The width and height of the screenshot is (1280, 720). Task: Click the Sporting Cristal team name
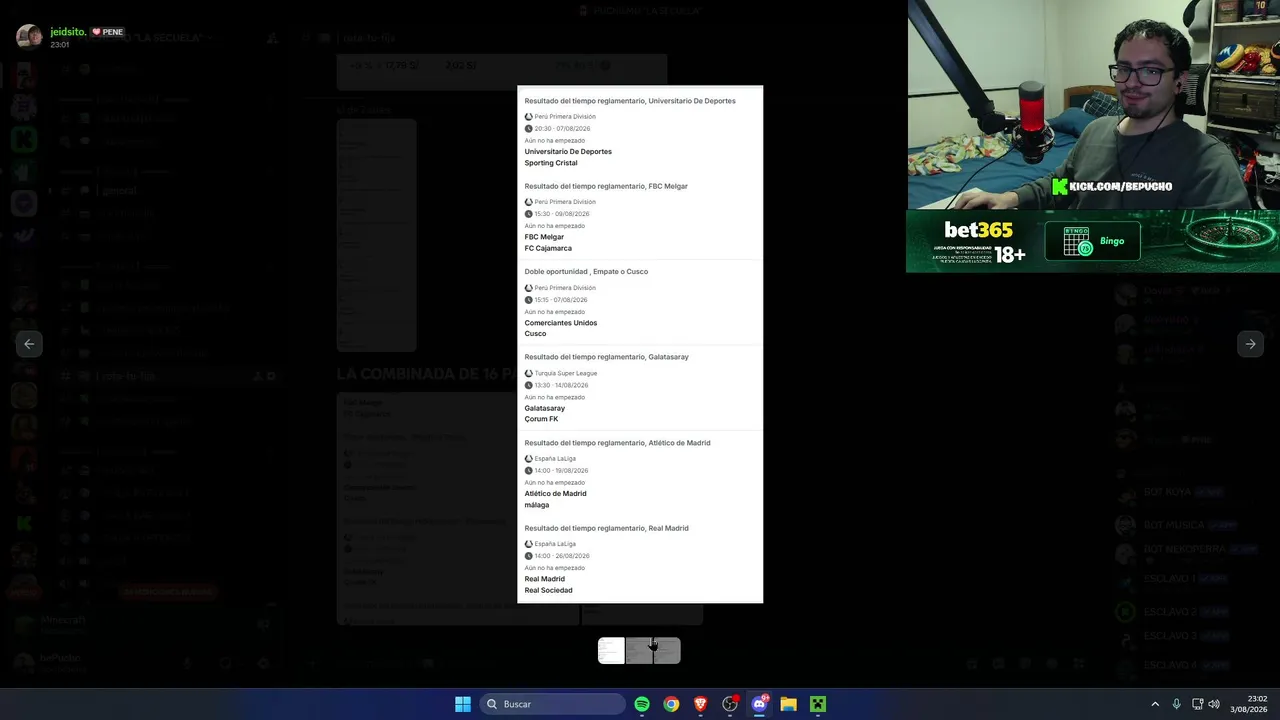click(551, 163)
